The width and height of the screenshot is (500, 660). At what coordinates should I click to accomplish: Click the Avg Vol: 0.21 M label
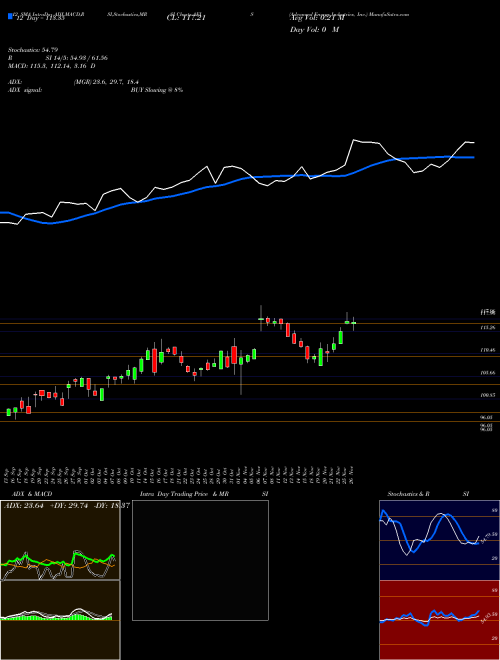317,18
